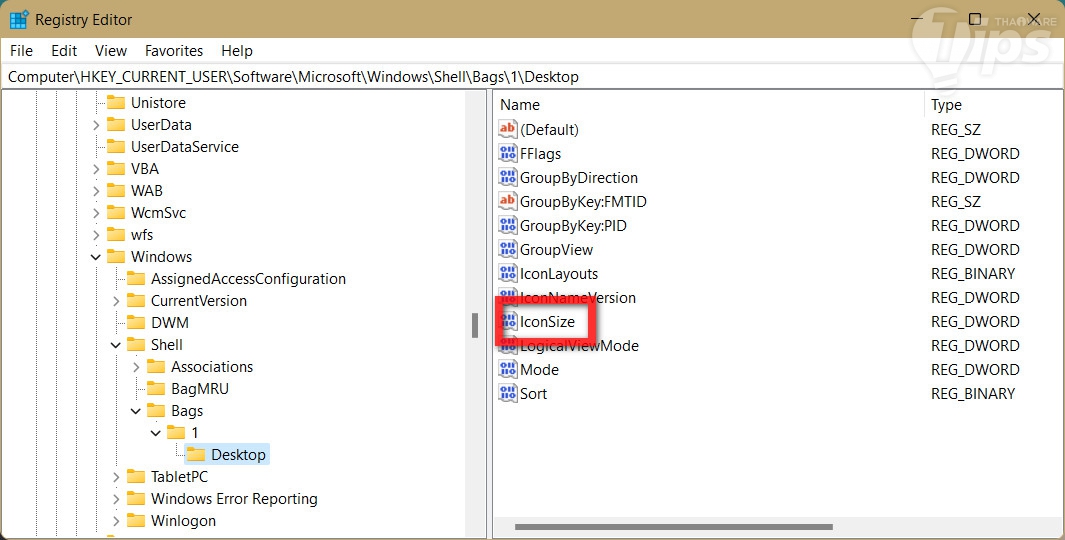
Task: Collapse the Windows key
Action: click(96, 257)
